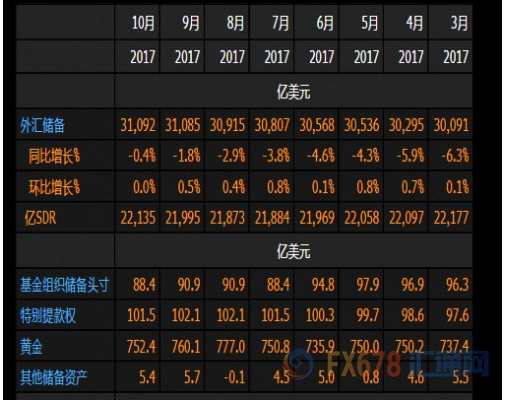507x400 pixels.
Task: Select the 环比增长% row label
Action: pyautogui.click(x=54, y=187)
